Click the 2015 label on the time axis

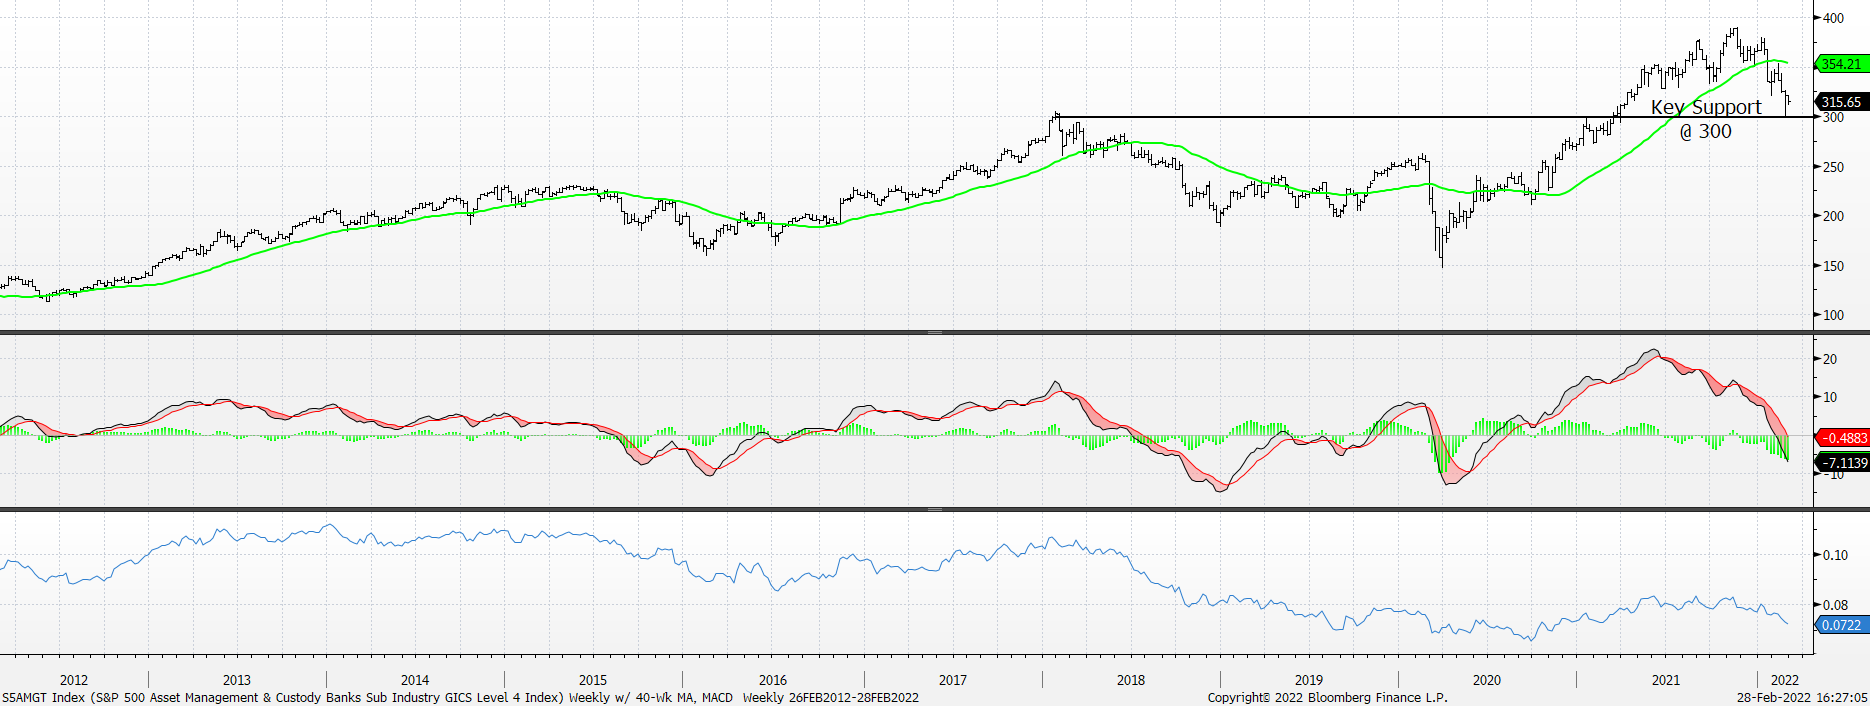(x=593, y=680)
